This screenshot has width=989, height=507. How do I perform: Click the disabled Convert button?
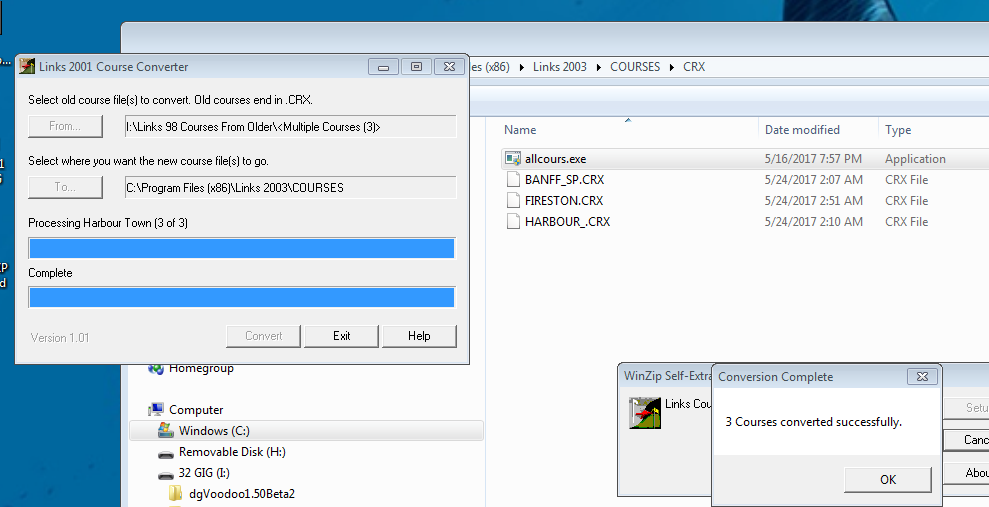264,336
